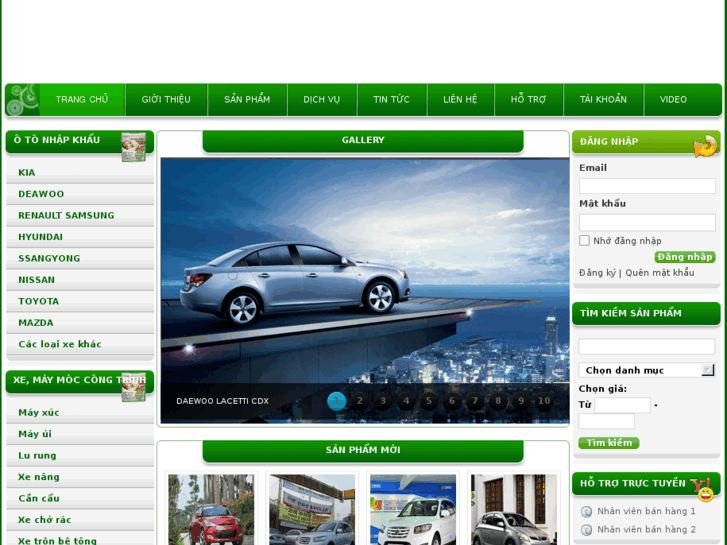Open SSANGYONG category
Screen dimensions: 727x545
49,258
